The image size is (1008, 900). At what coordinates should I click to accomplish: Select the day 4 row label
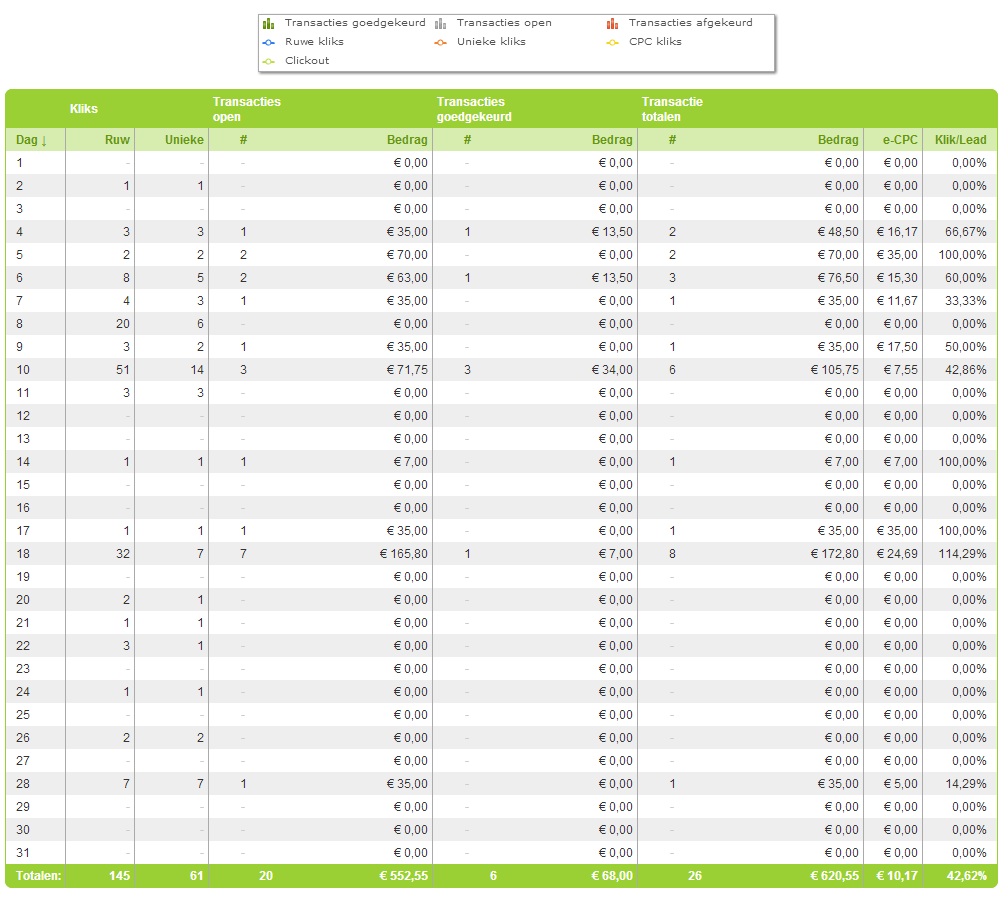tap(19, 232)
